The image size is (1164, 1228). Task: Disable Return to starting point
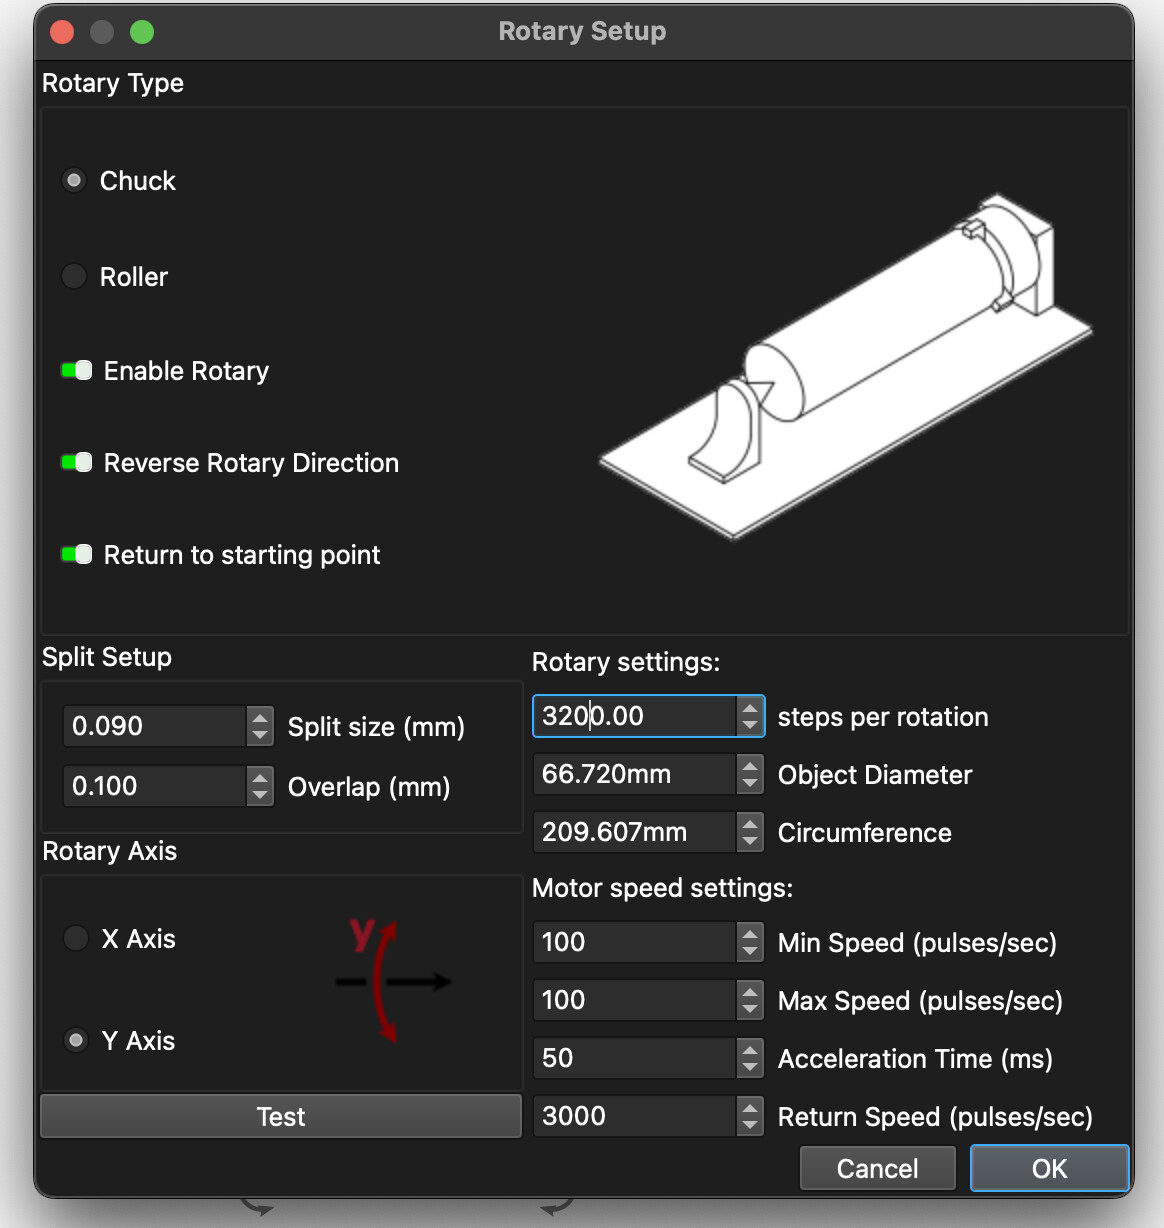(77, 555)
